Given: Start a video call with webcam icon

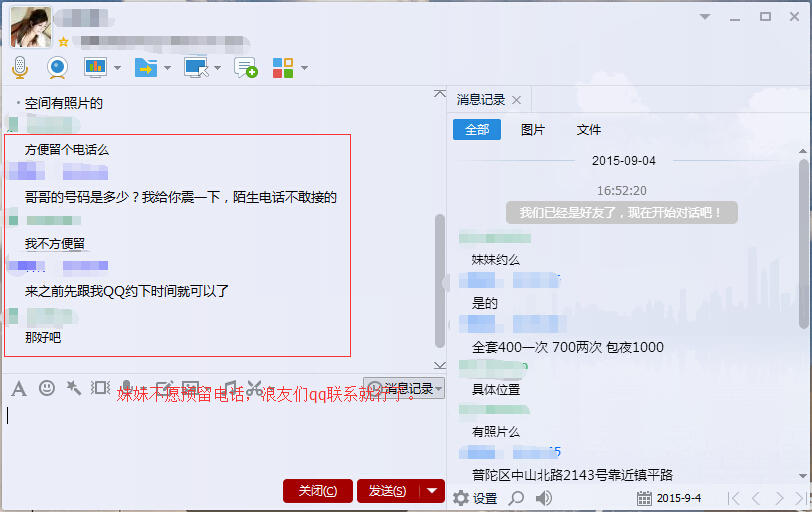Looking at the screenshot, I should (57, 67).
